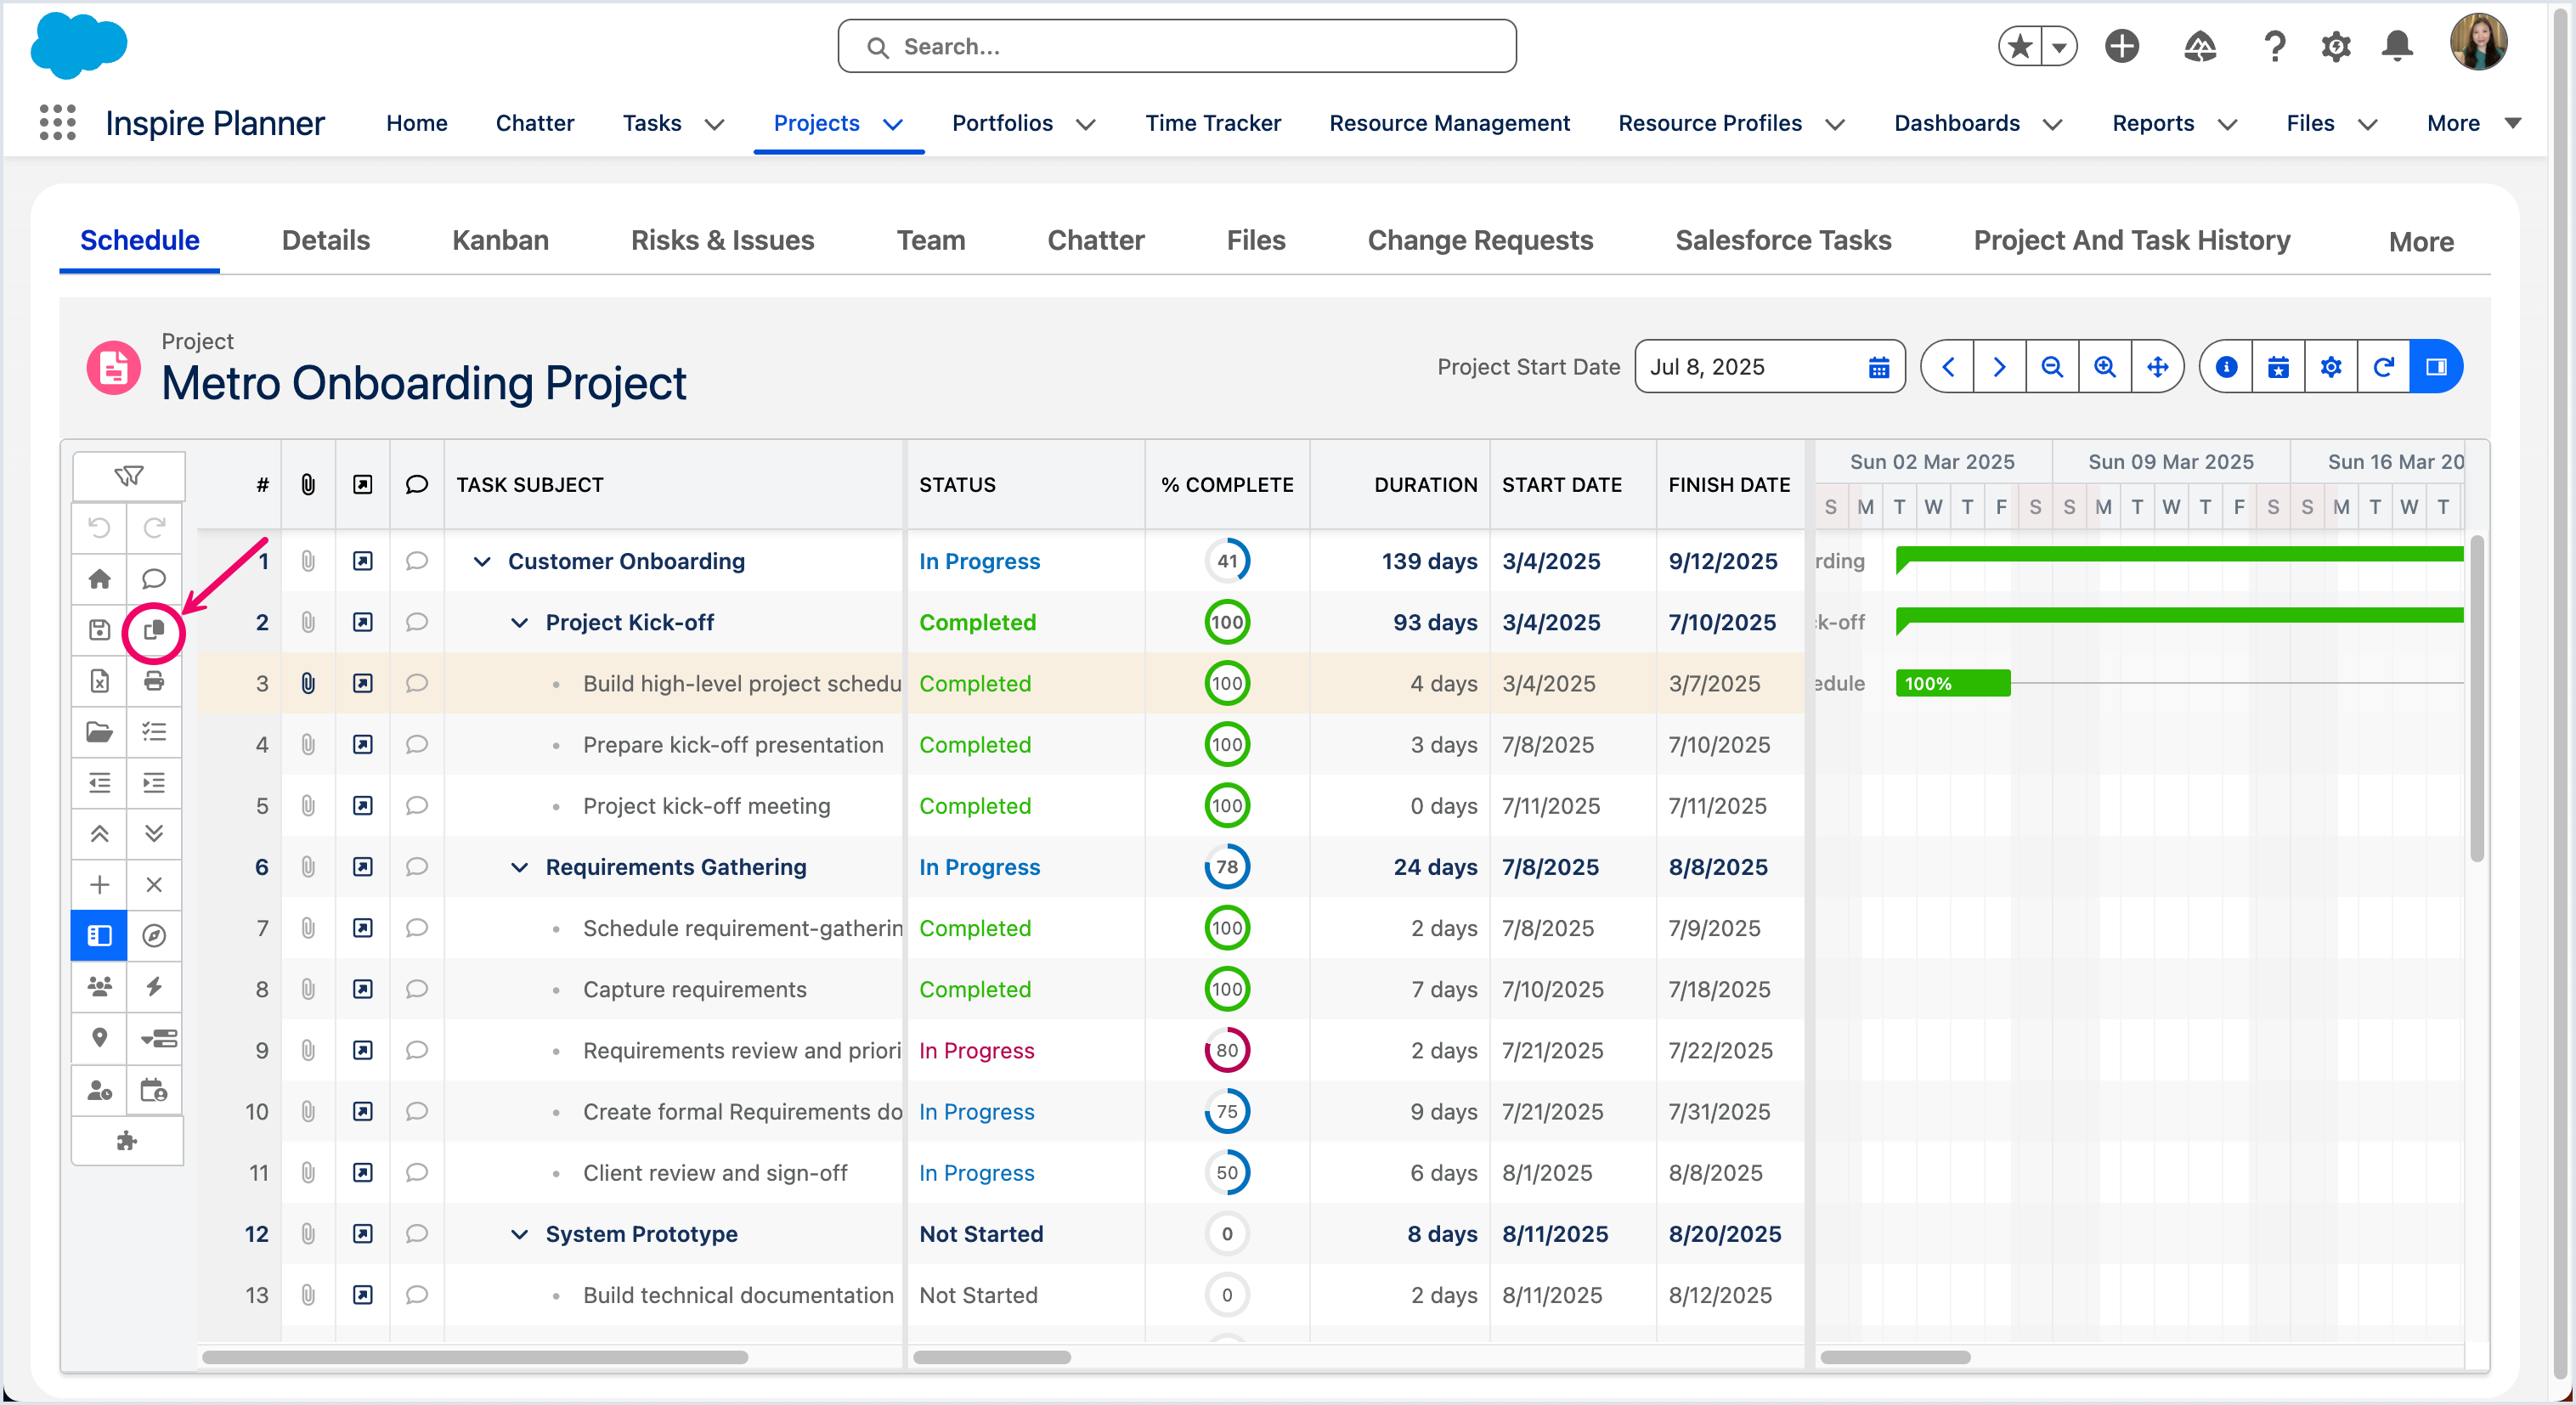Go to Time Tracker in navigation
Viewport: 2576px width, 1405px height.
coord(1212,123)
